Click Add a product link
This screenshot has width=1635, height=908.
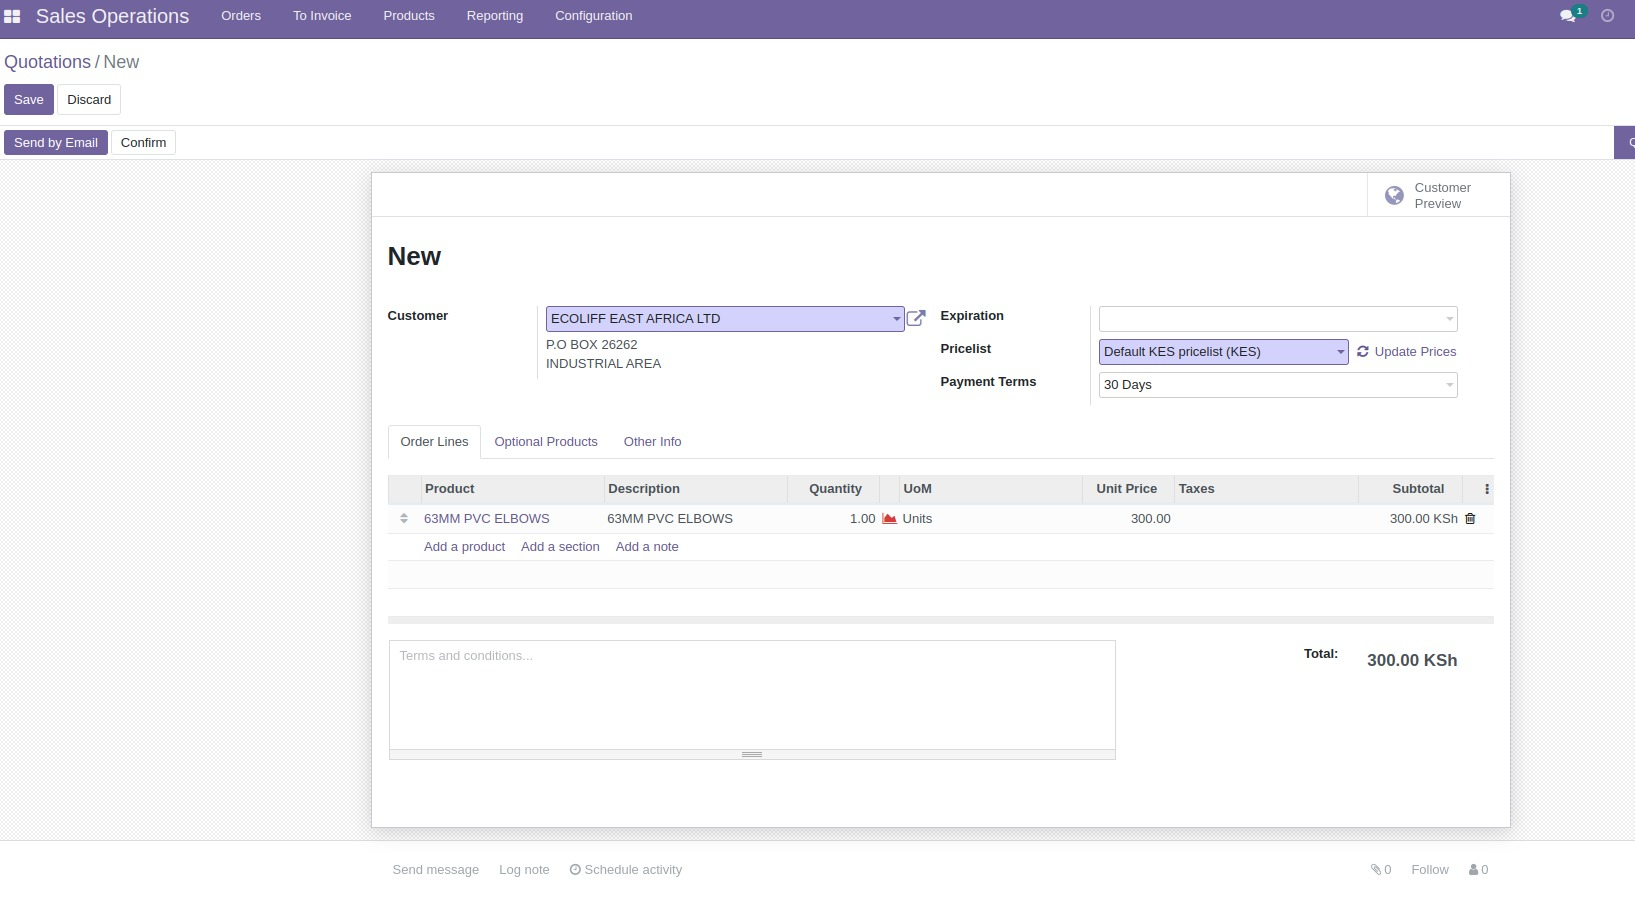(x=464, y=547)
